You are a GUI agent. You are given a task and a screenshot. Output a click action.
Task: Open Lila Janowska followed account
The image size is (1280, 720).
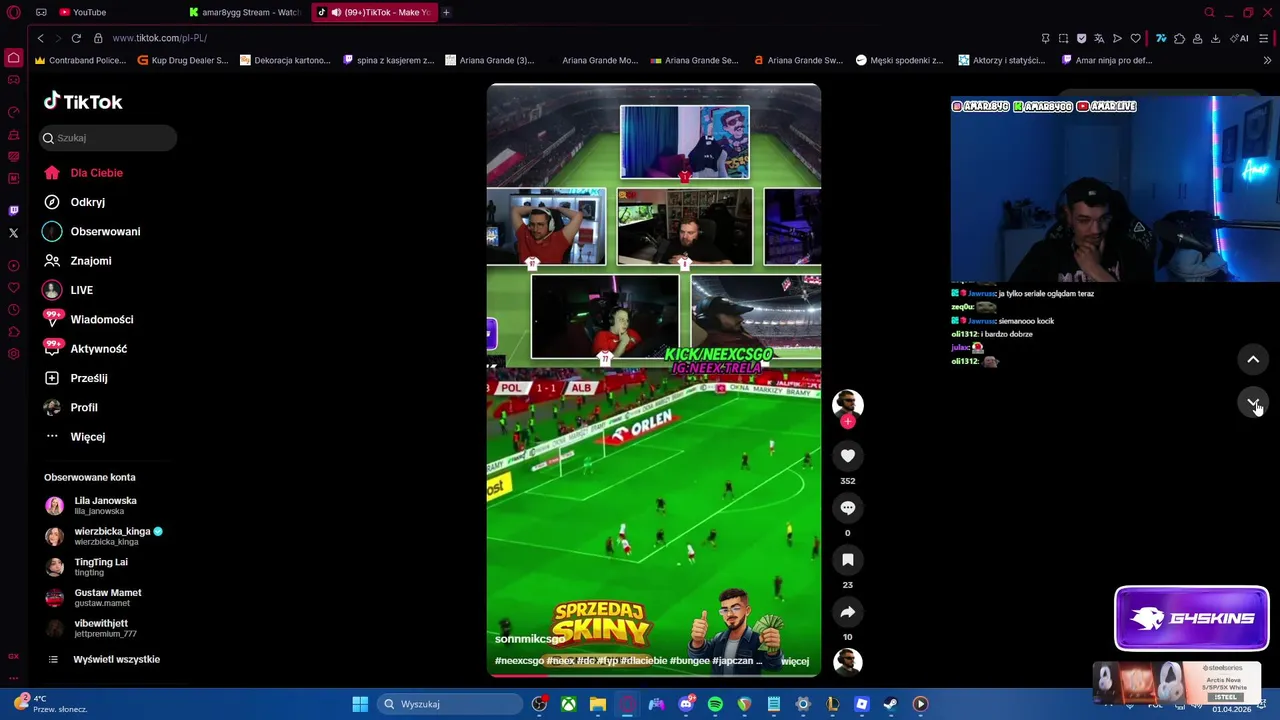click(x=92, y=505)
